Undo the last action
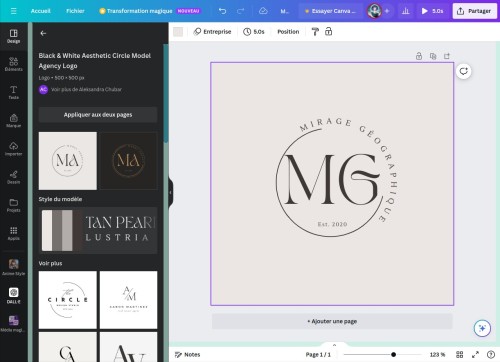500x362 pixels. (x=222, y=11)
